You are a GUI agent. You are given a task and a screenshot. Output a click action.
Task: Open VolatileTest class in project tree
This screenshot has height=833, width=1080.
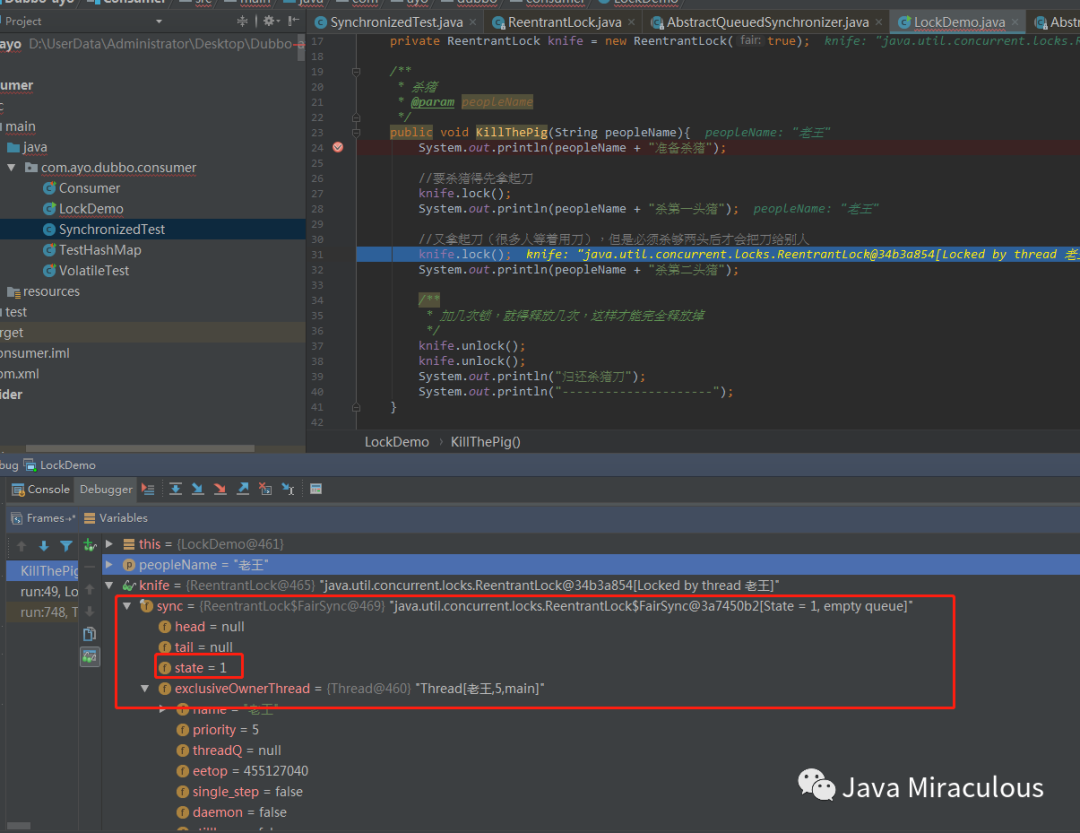(86, 271)
